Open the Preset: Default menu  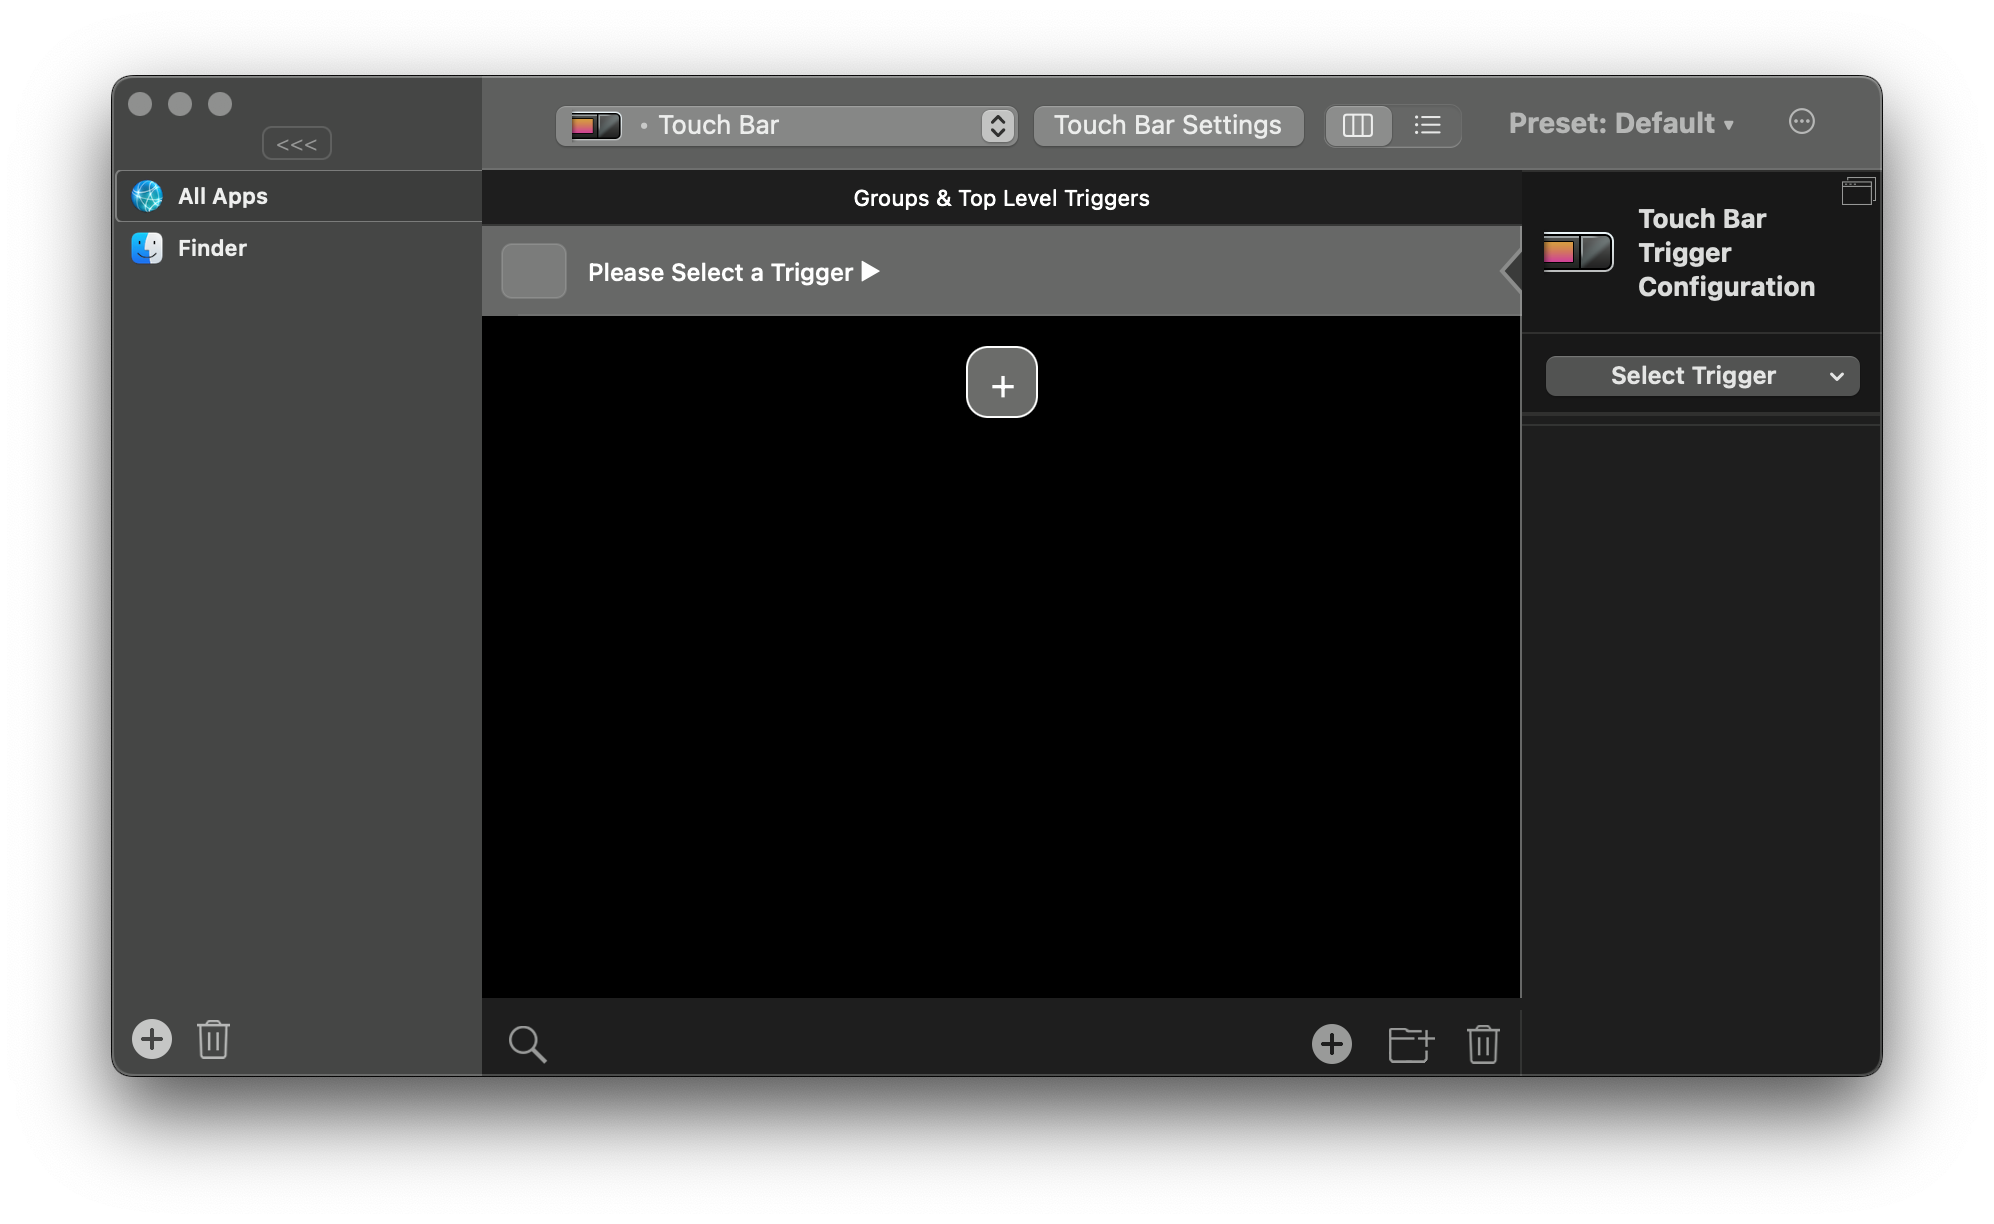(1621, 123)
